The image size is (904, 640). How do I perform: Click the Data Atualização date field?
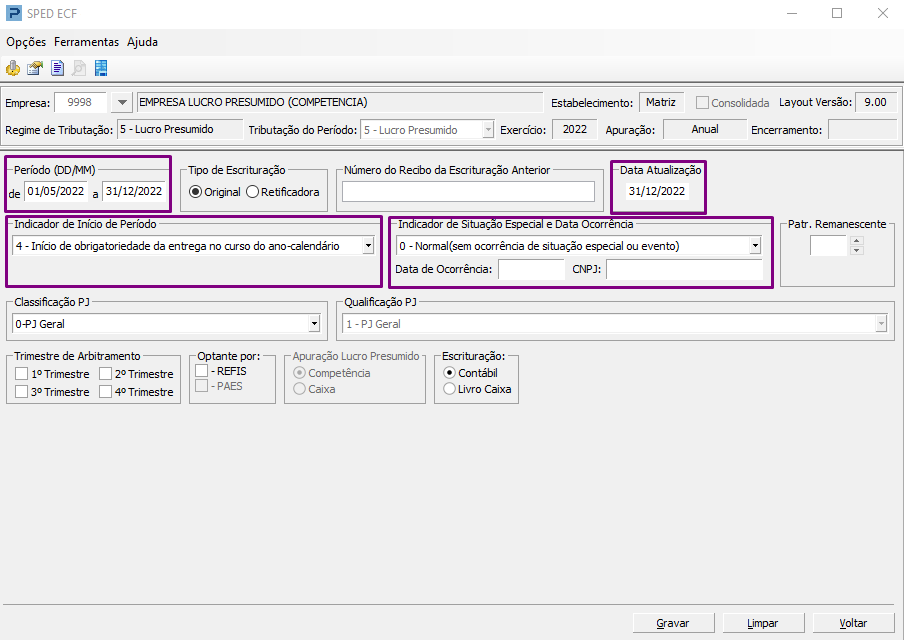click(657, 191)
